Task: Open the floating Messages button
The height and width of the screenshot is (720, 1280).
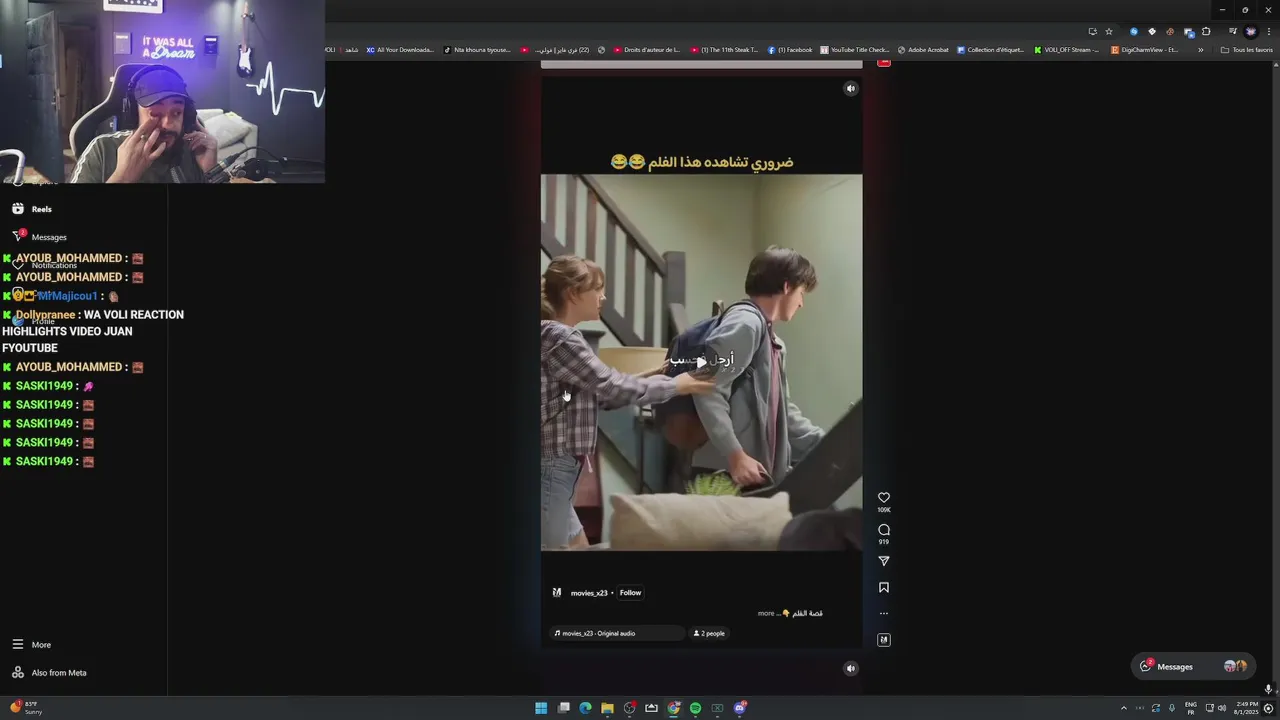Action: [x=1194, y=666]
